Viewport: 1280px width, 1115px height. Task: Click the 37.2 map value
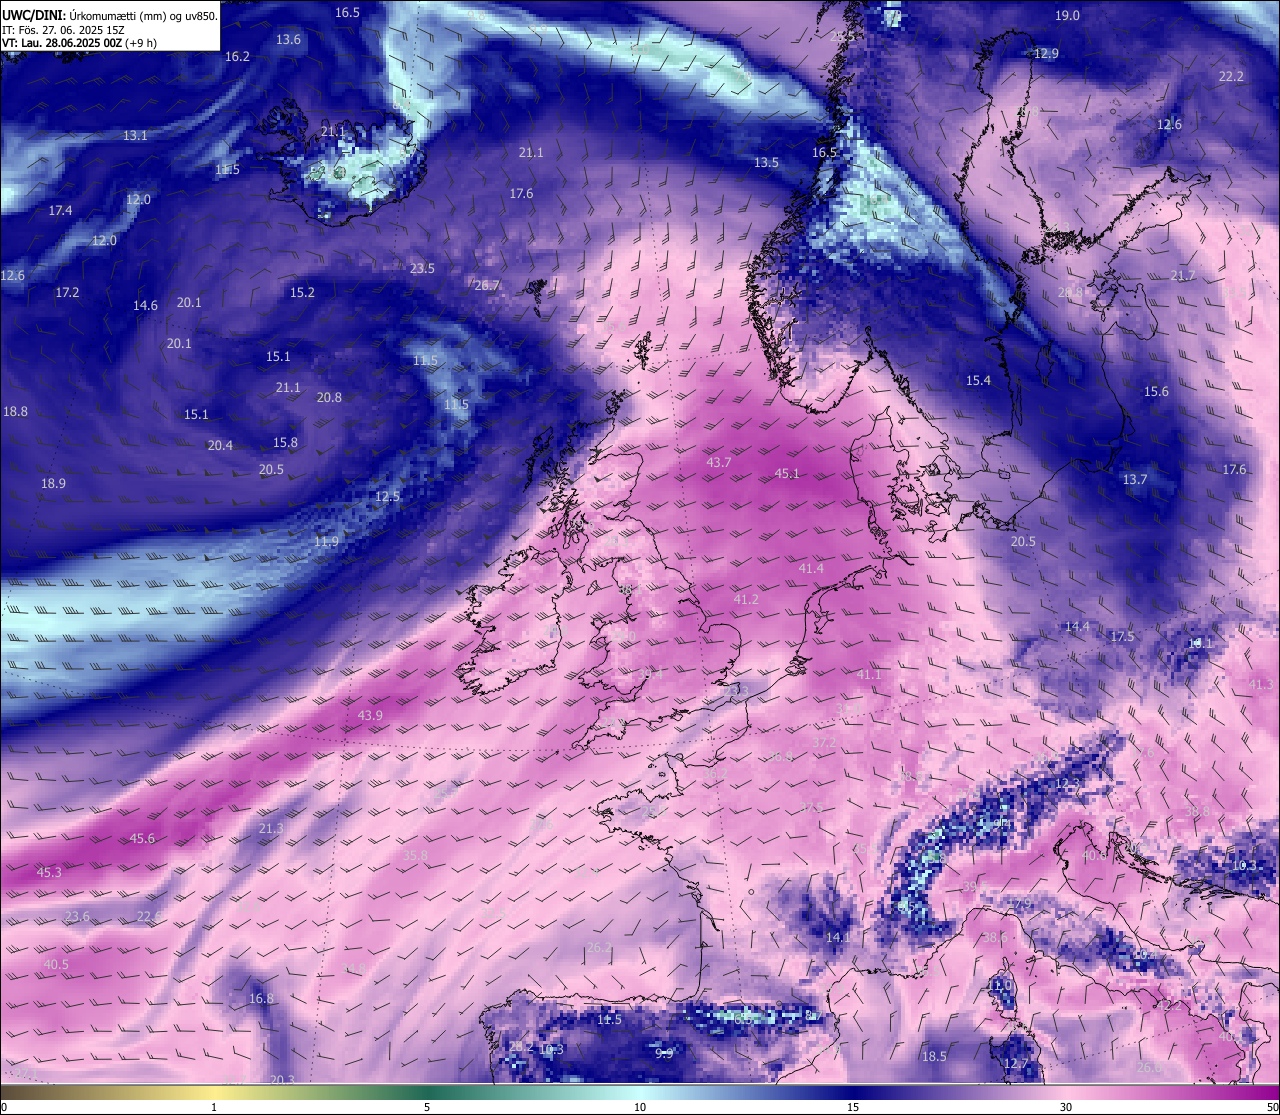(x=824, y=743)
